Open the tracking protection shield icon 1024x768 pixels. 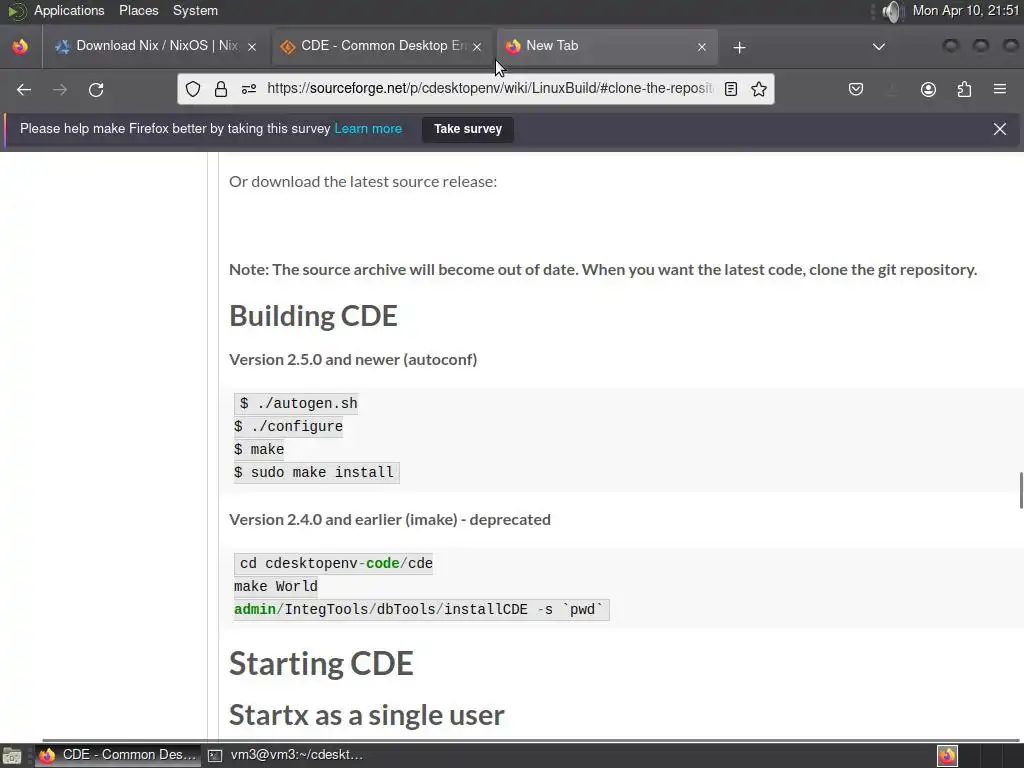click(193, 89)
